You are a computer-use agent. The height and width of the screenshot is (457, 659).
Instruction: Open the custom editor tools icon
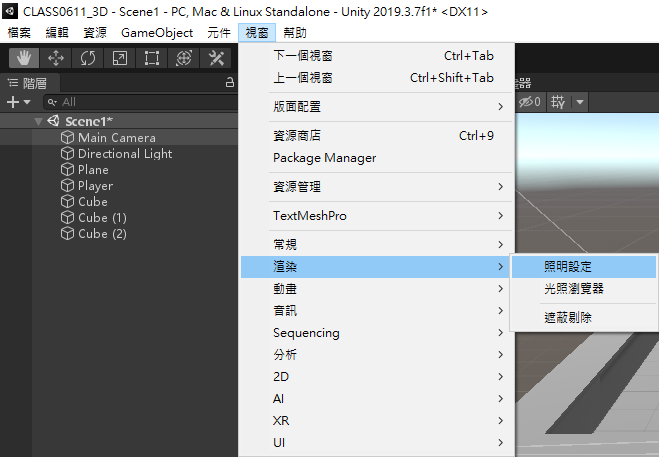(216, 59)
